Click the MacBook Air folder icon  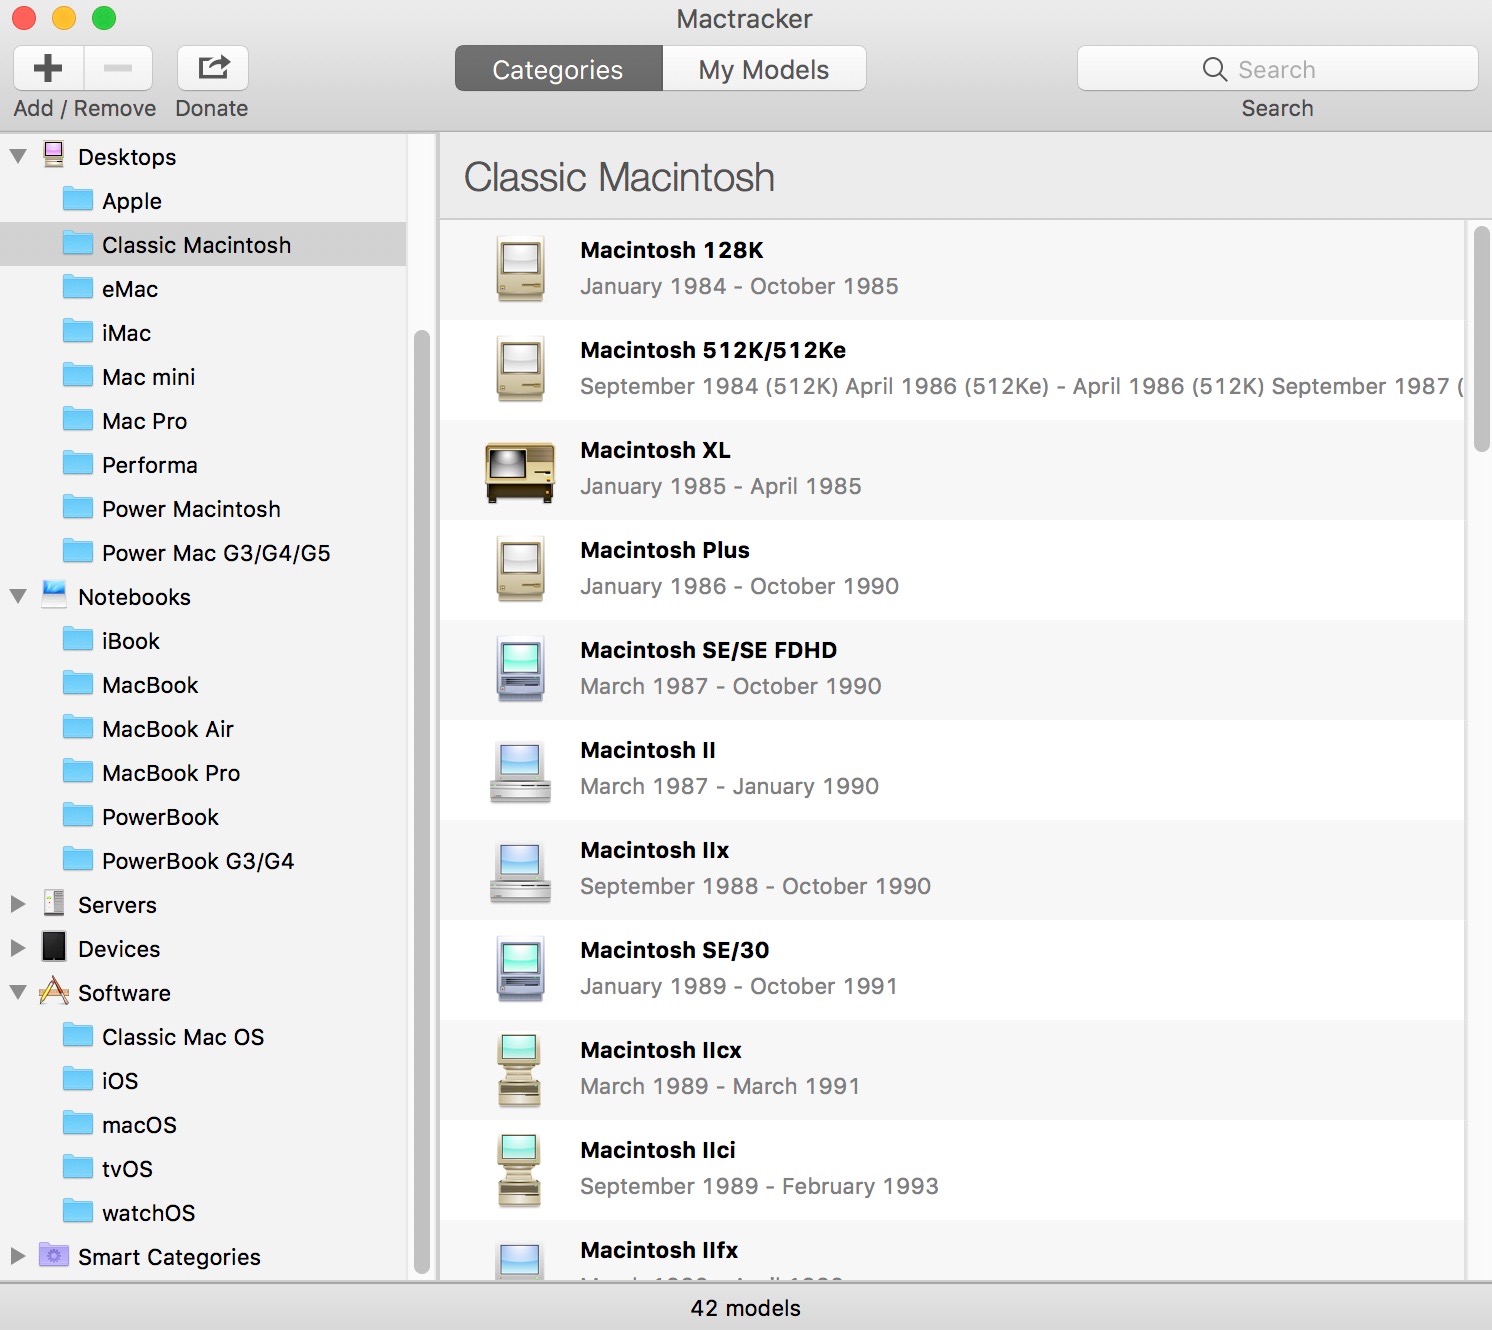78,727
